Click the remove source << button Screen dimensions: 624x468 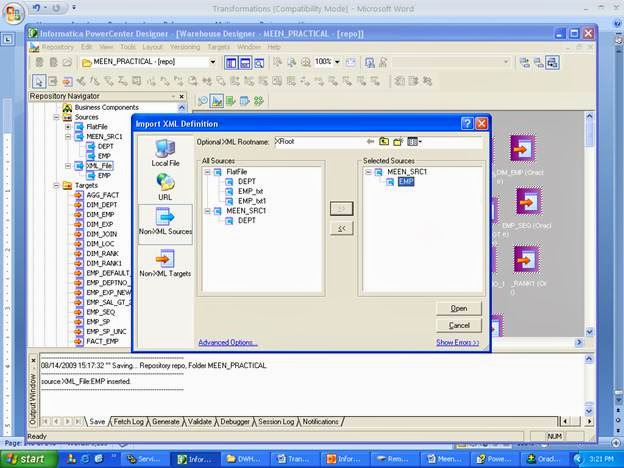[x=341, y=228]
